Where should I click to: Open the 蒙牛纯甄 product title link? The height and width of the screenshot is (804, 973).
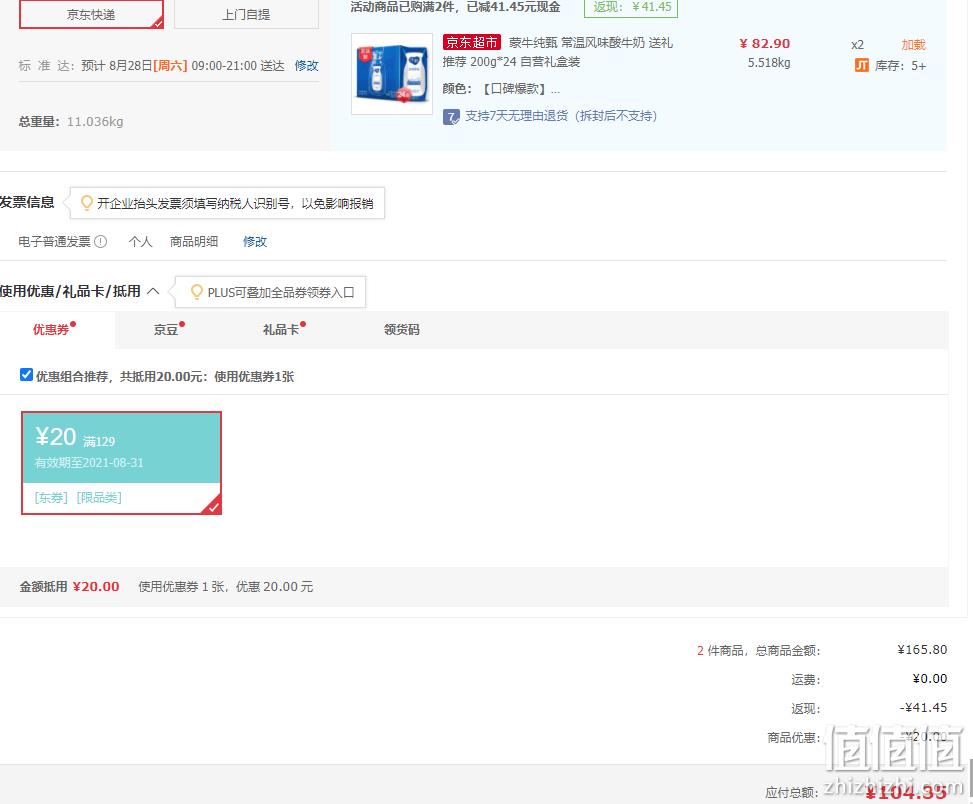[x=557, y=52]
